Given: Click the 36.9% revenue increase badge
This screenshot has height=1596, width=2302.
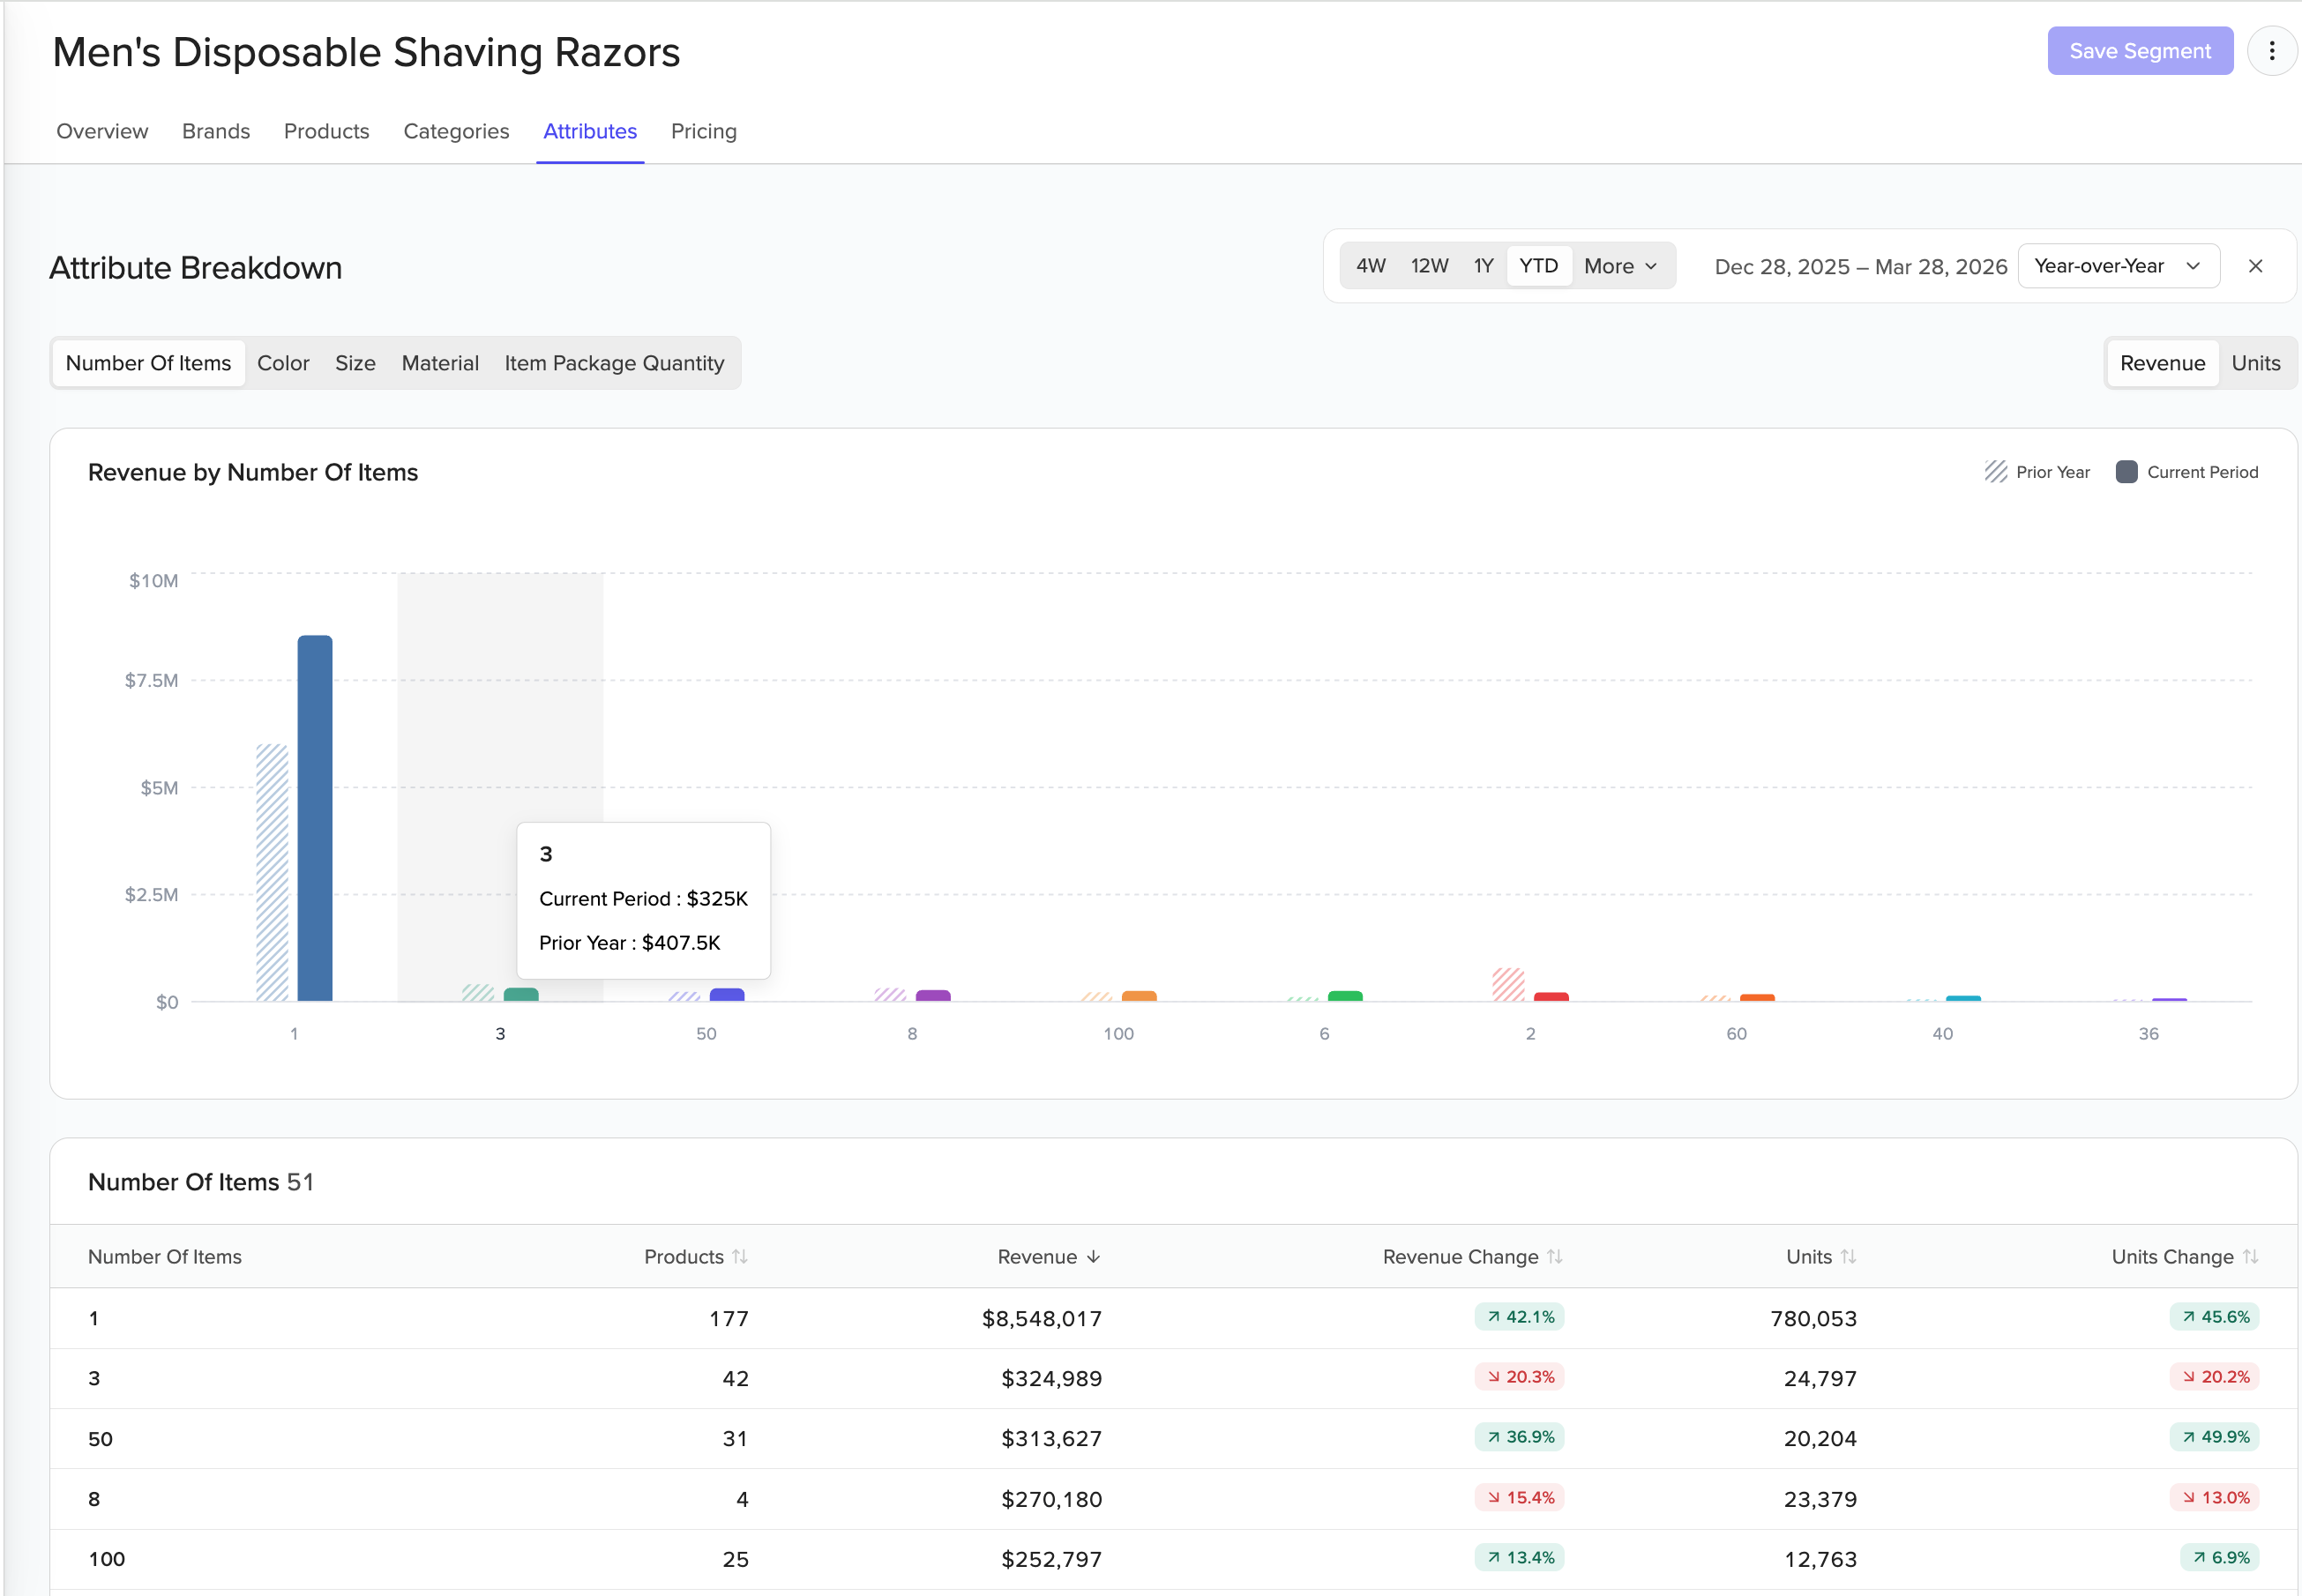Looking at the screenshot, I should pyautogui.click(x=1519, y=1437).
